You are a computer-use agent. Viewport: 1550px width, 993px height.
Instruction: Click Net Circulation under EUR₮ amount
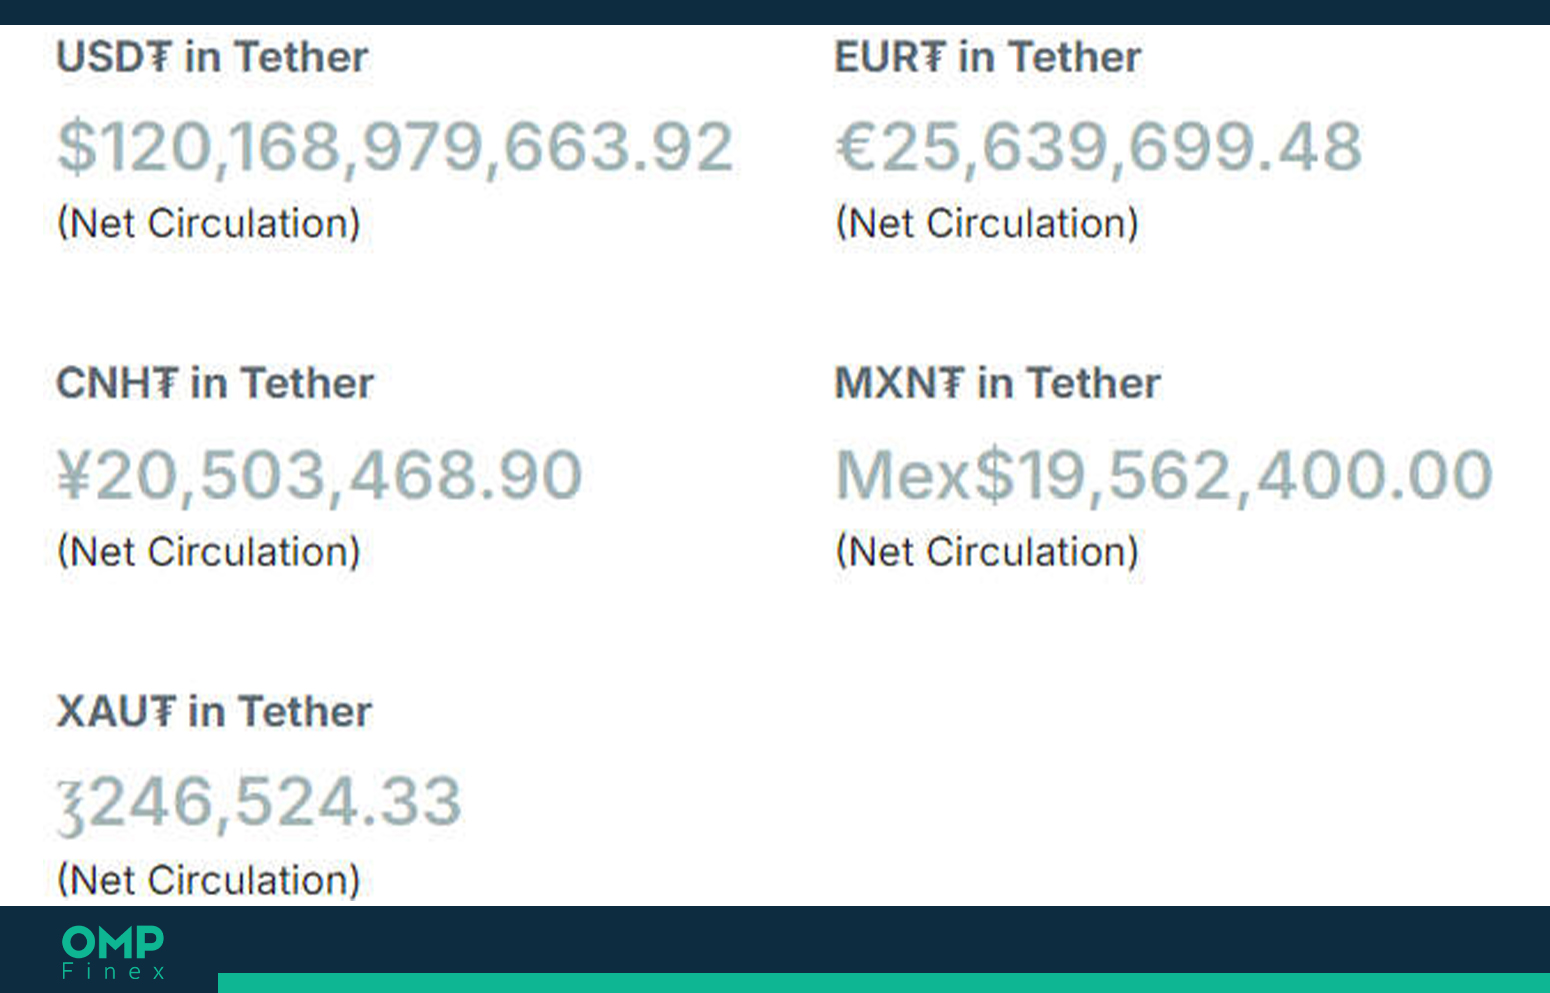987,223
